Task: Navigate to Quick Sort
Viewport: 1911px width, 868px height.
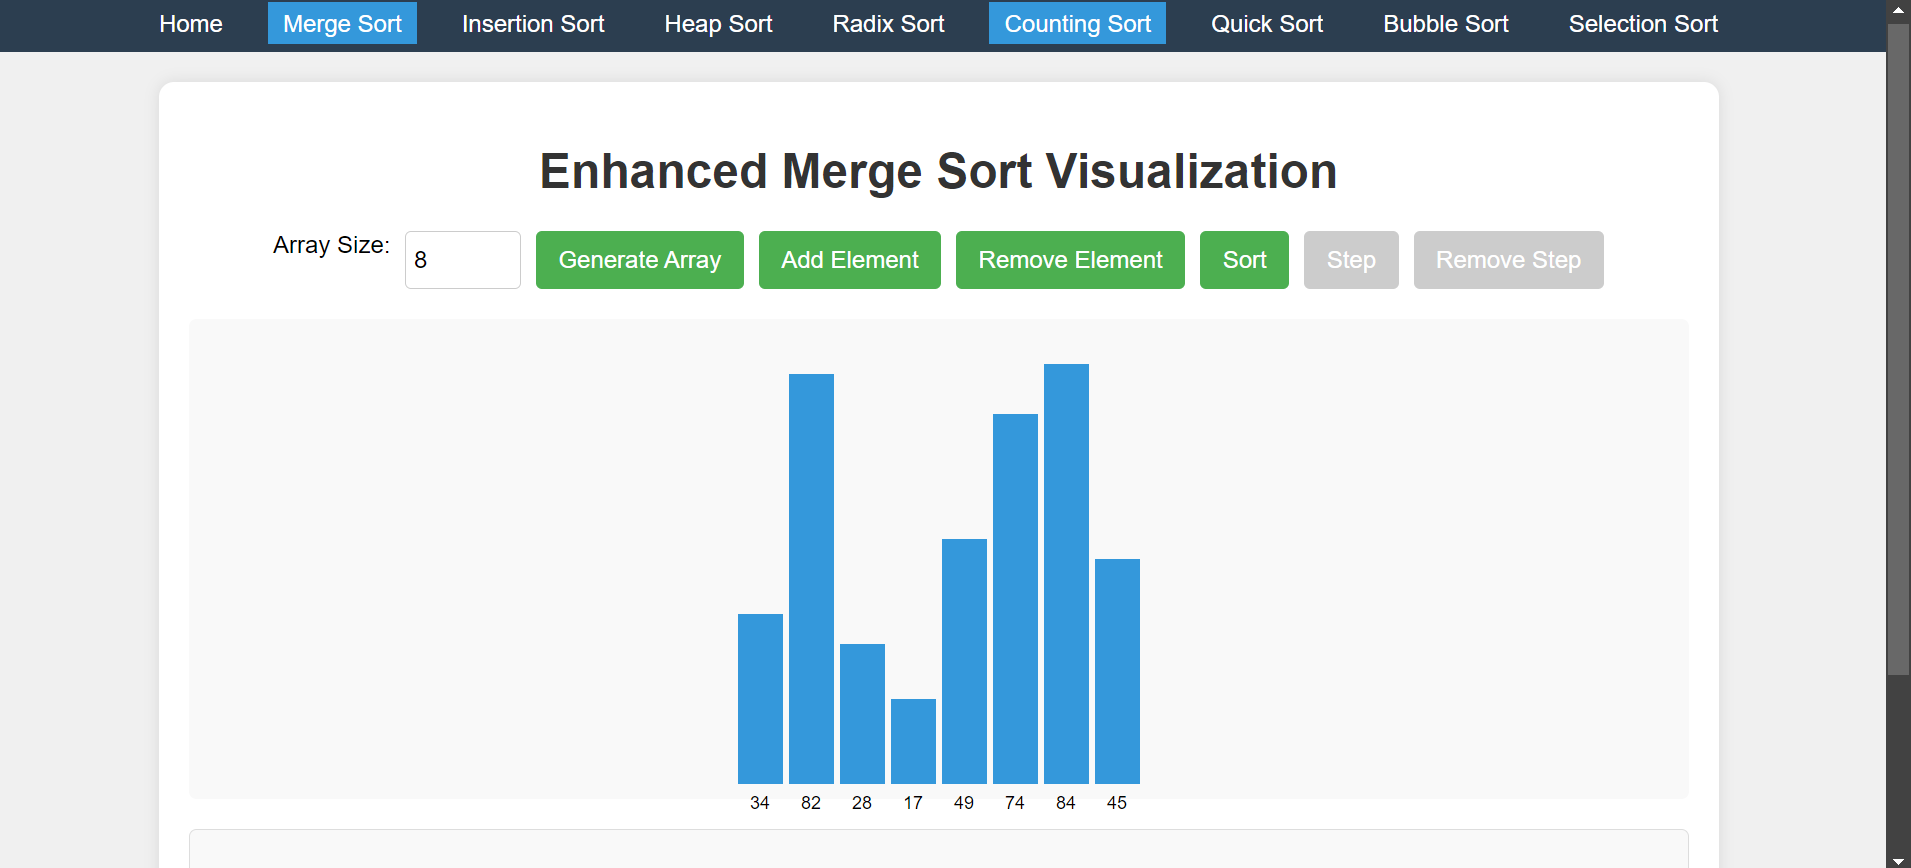Action: tap(1267, 23)
